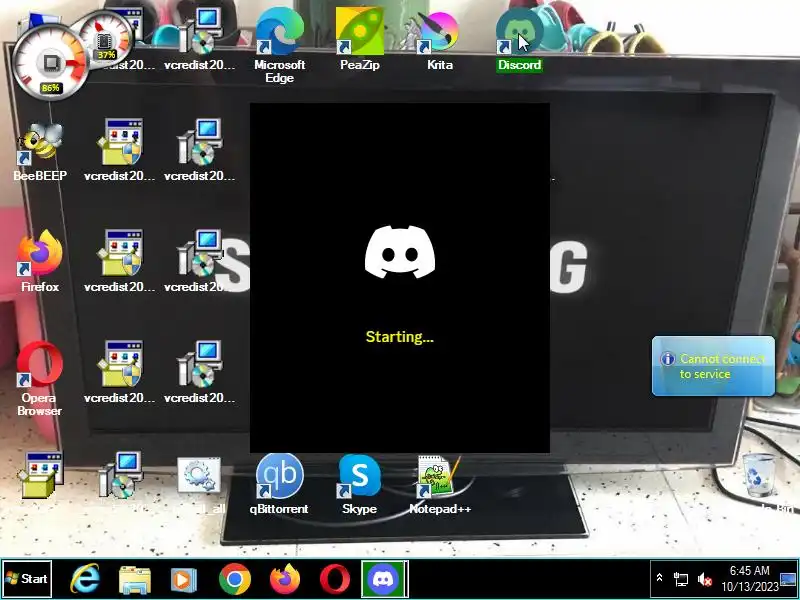
Task: Launch PeaZip from the desktop
Action: pos(359,39)
